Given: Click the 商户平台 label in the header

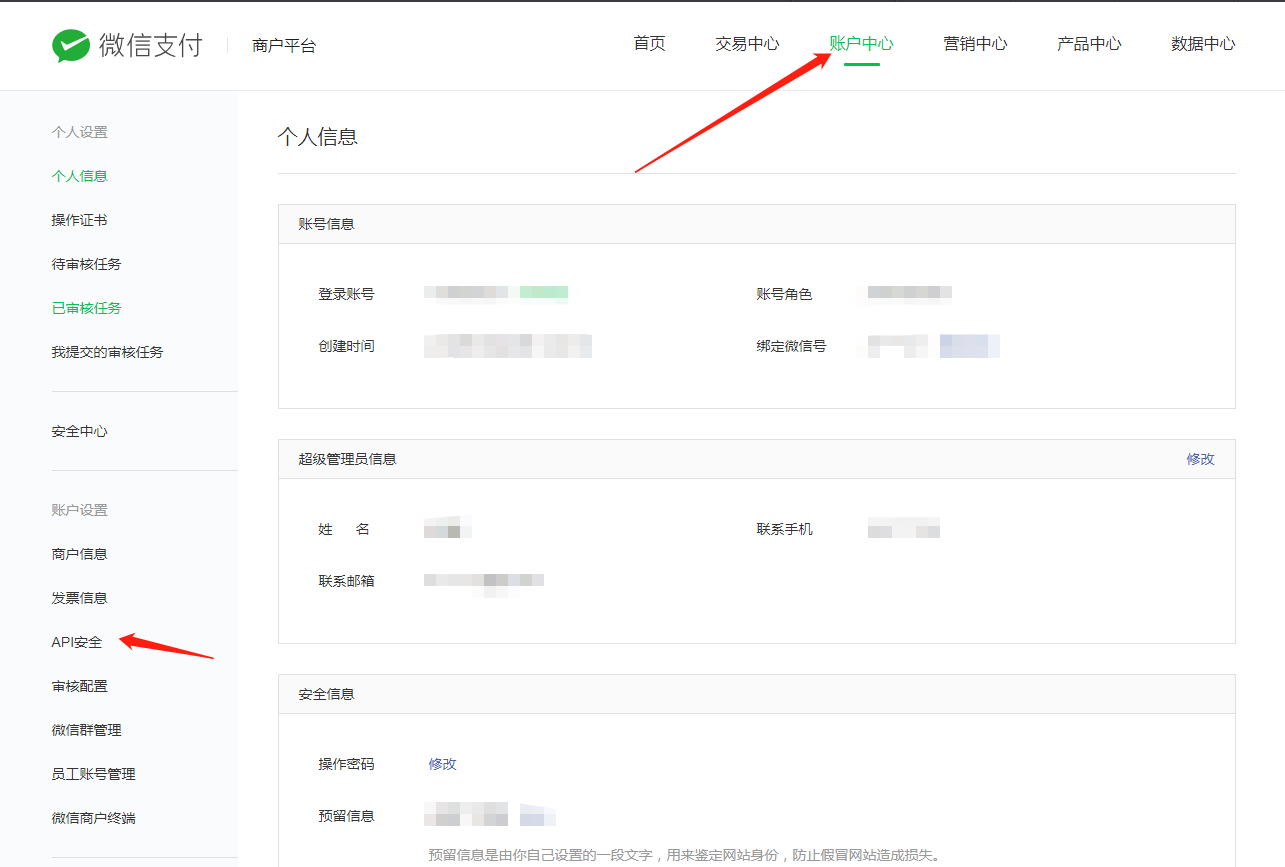Looking at the screenshot, I should (284, 44).
